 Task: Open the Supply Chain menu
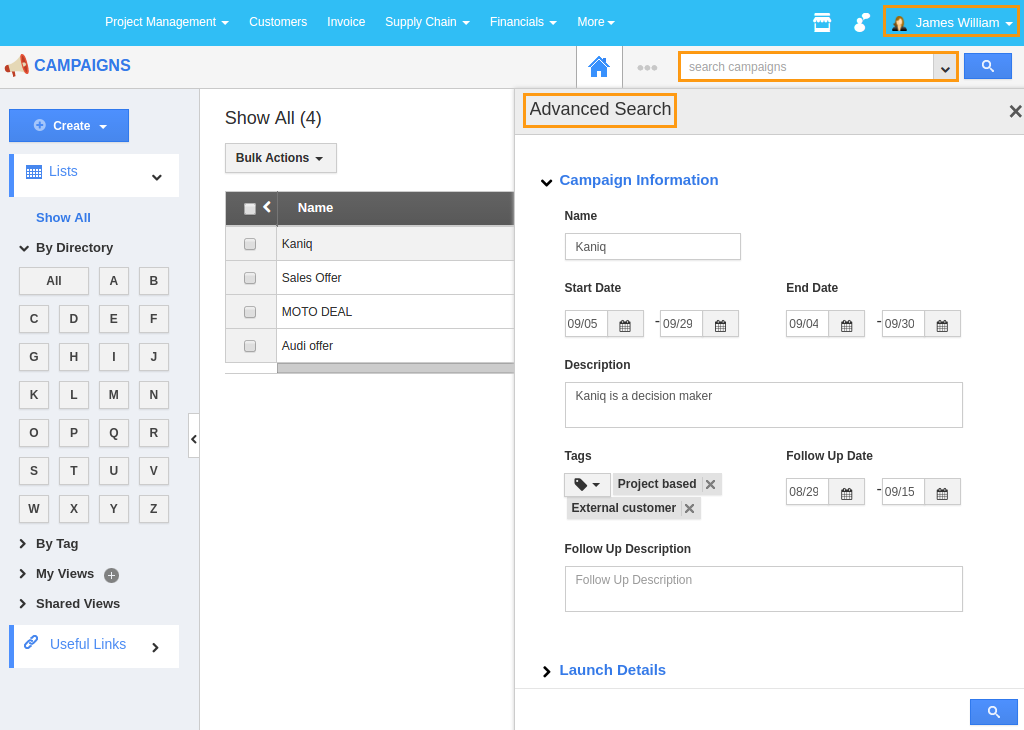click(x=427, y=22)
